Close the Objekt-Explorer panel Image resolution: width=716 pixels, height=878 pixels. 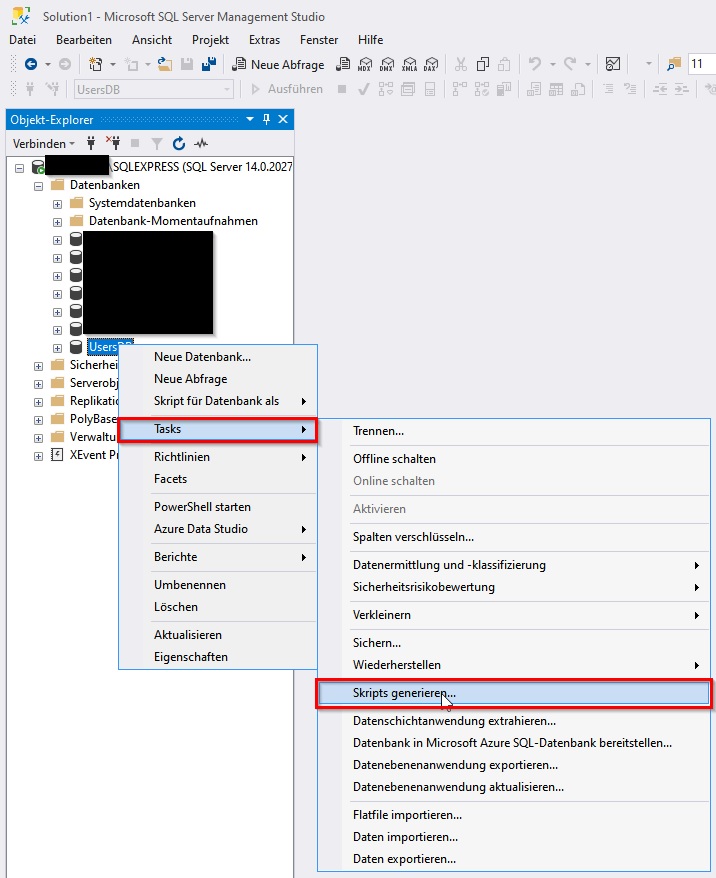(283, 119)
